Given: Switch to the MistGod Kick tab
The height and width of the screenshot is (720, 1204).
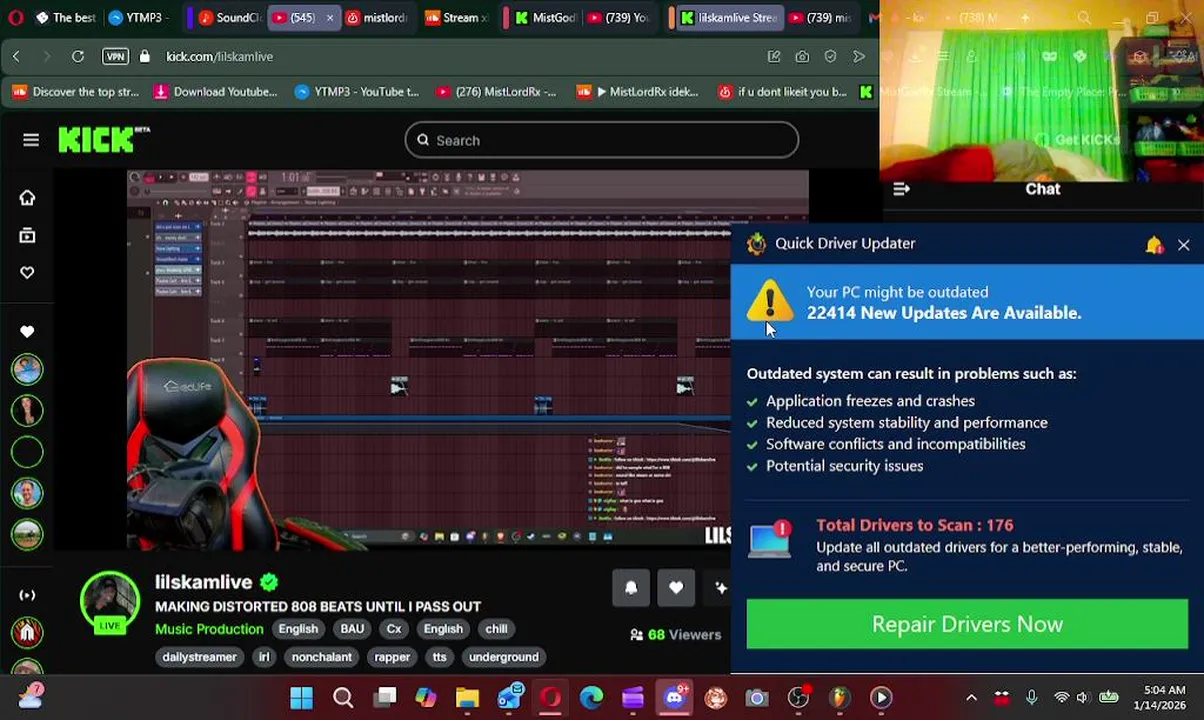Looking at the screenshot, I should coord(545,17).
